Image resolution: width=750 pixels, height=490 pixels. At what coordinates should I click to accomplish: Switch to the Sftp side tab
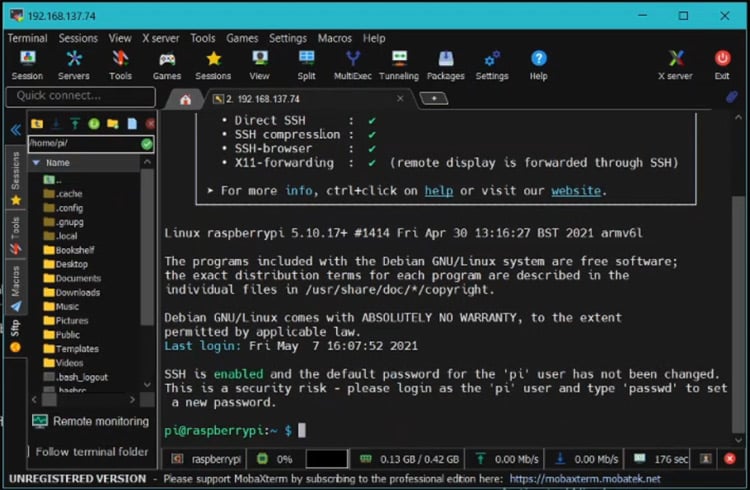coord(15,329)
